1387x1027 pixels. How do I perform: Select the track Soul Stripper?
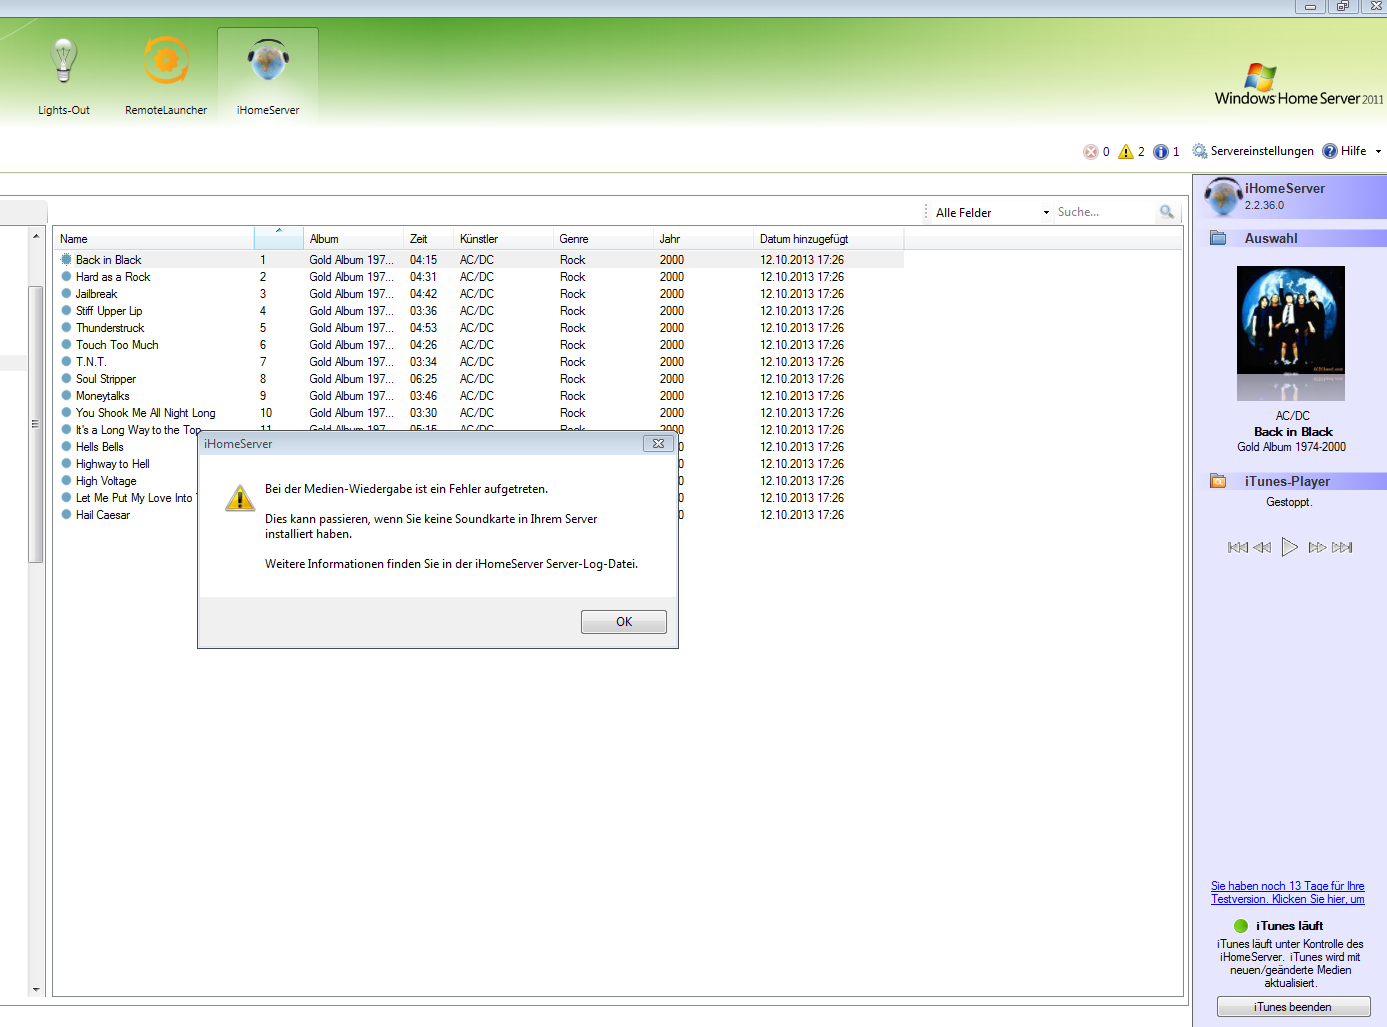click(106, 379)
